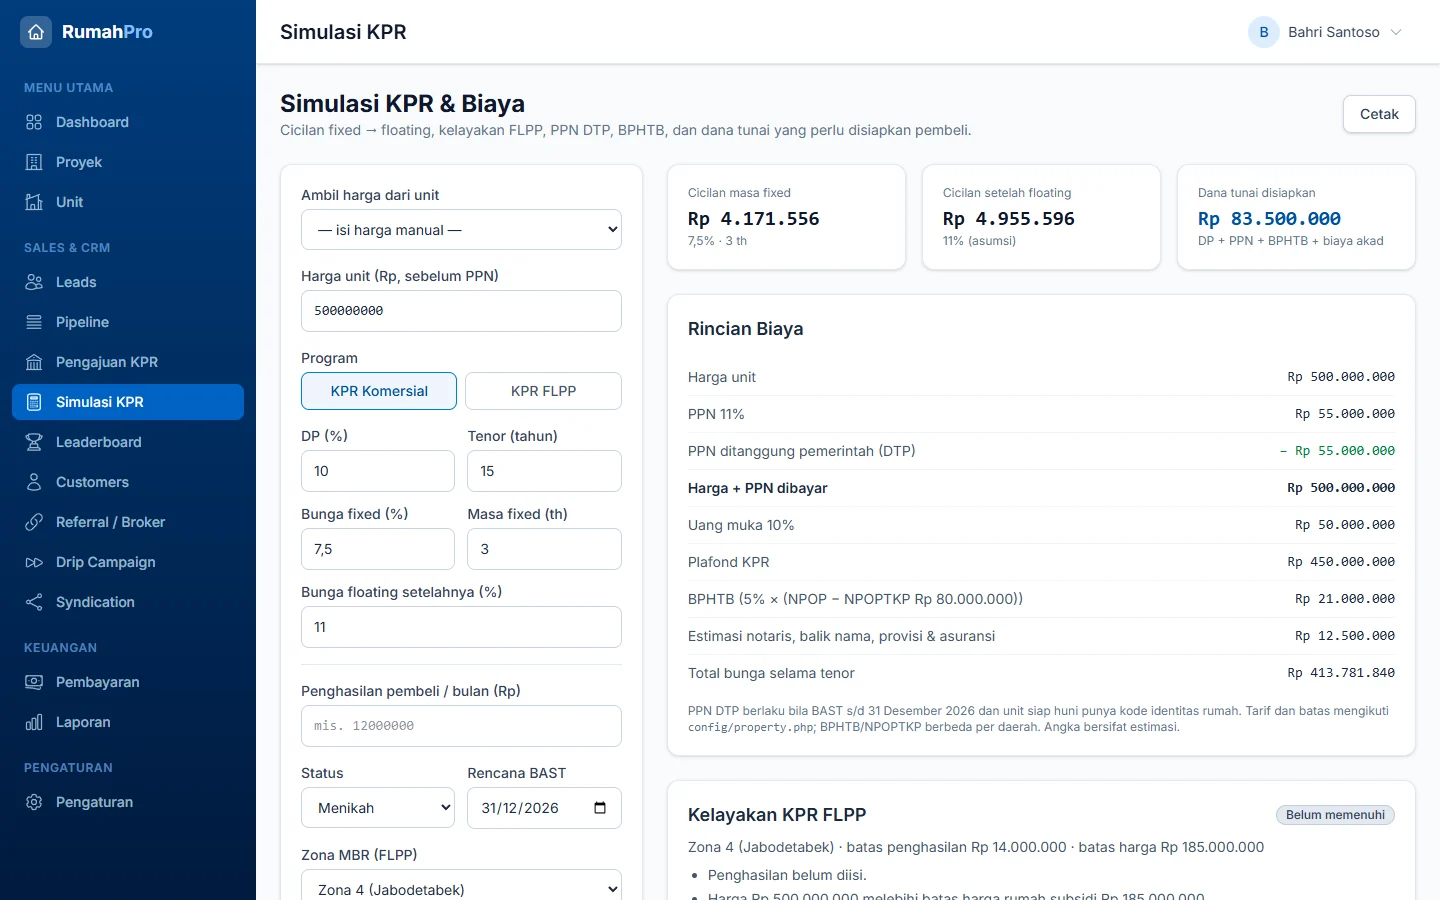Click the 'Belum memenuhi' status badge
Viewport: 1440px width, 900px height.
coord(1335,815)
